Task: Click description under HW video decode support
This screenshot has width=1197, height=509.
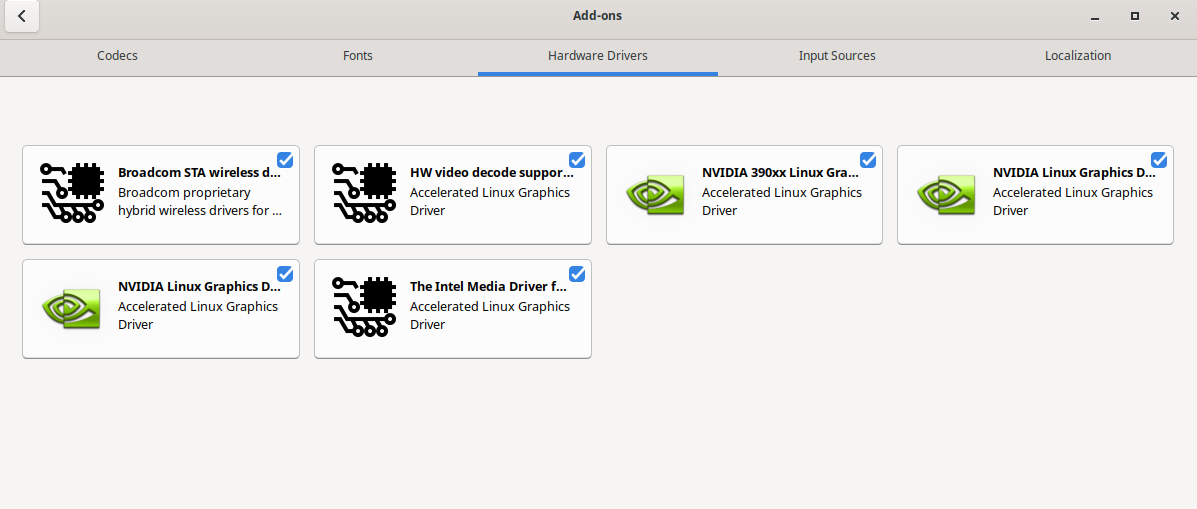Action: pos(490,201)
